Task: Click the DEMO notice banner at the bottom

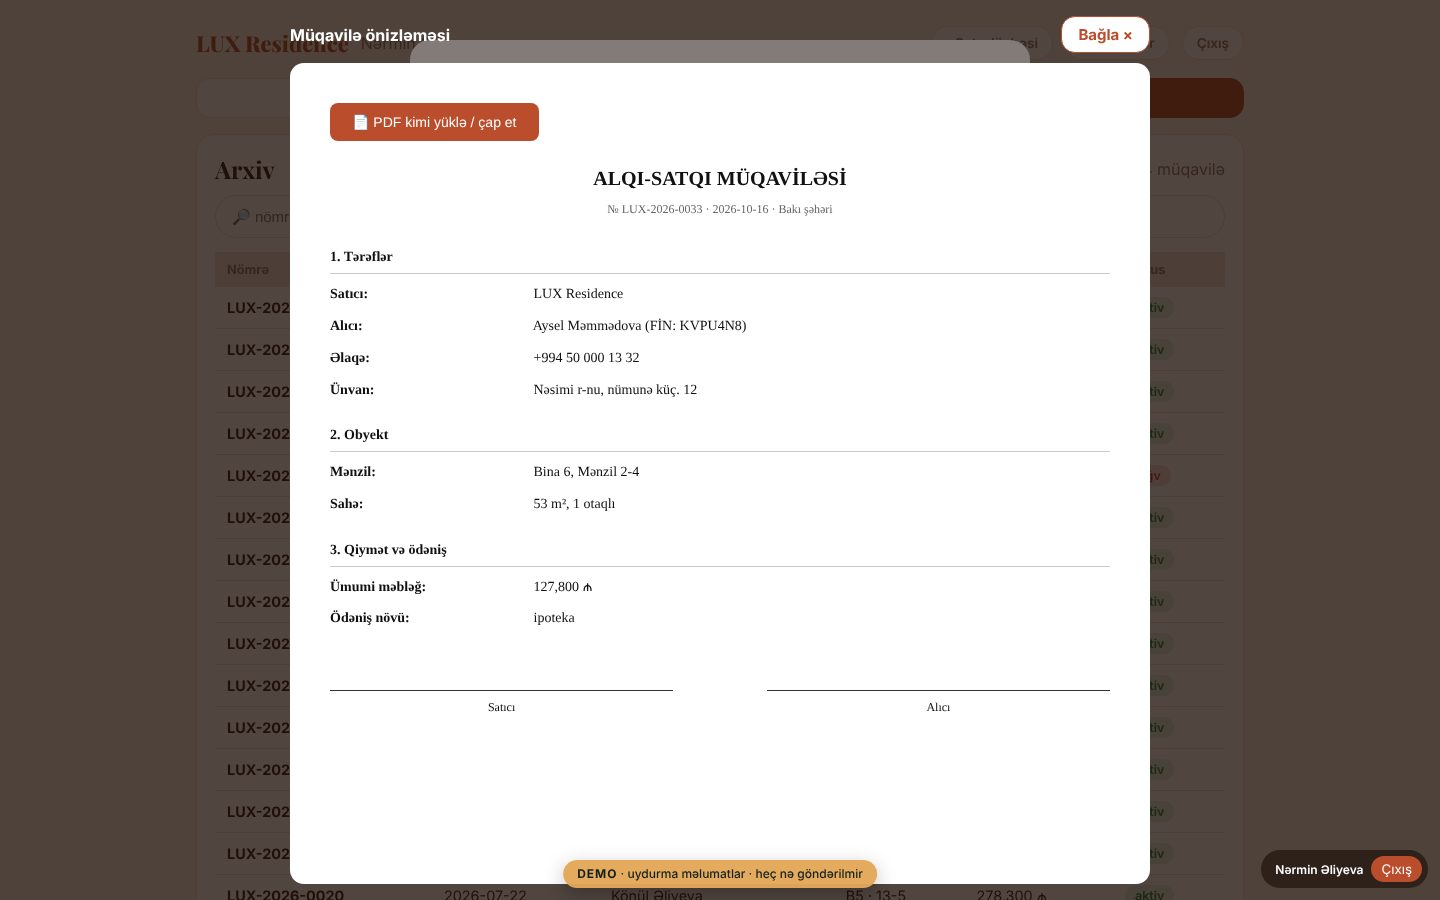Action: [720, 874]
